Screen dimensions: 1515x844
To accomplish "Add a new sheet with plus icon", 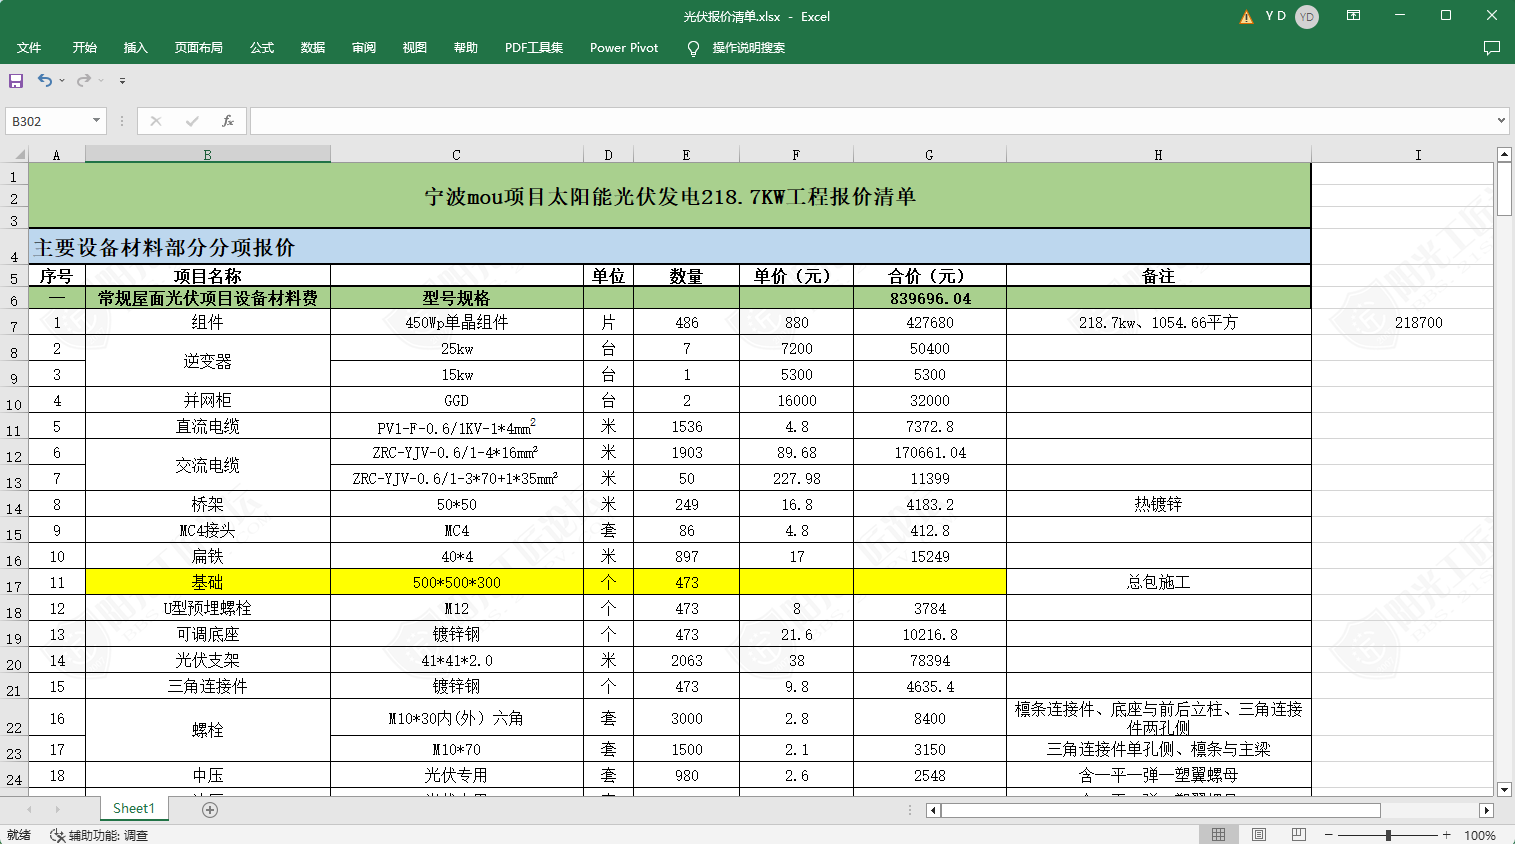I will 210,810.
